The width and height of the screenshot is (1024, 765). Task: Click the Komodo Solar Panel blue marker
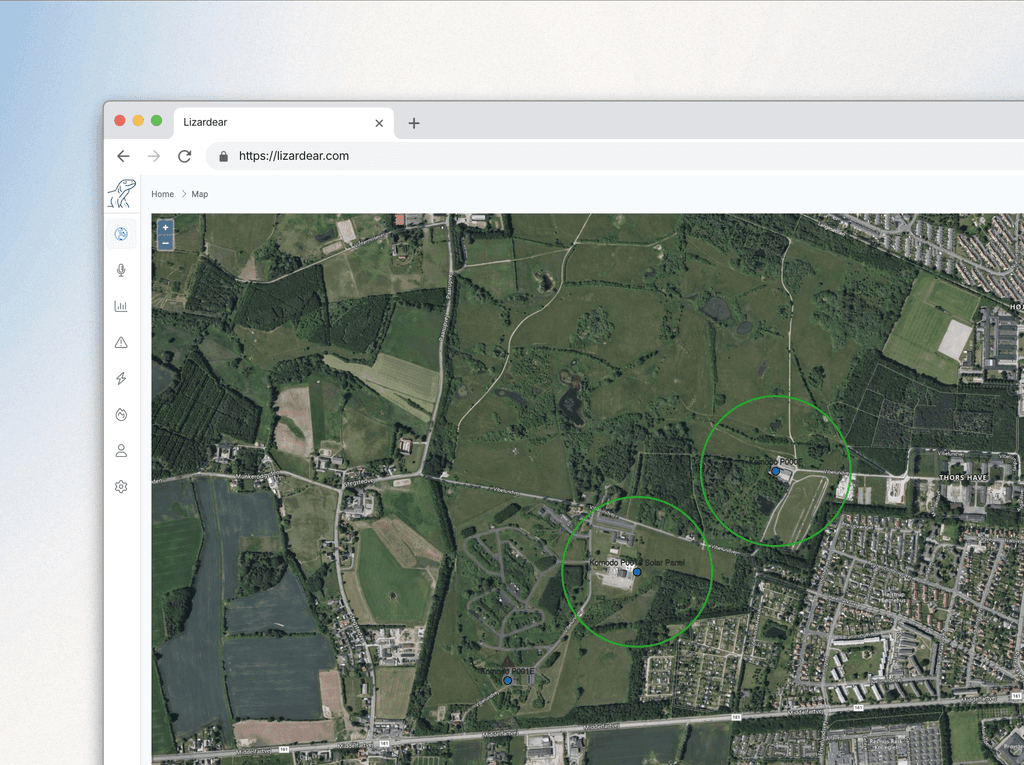click(x=637, y=572)
